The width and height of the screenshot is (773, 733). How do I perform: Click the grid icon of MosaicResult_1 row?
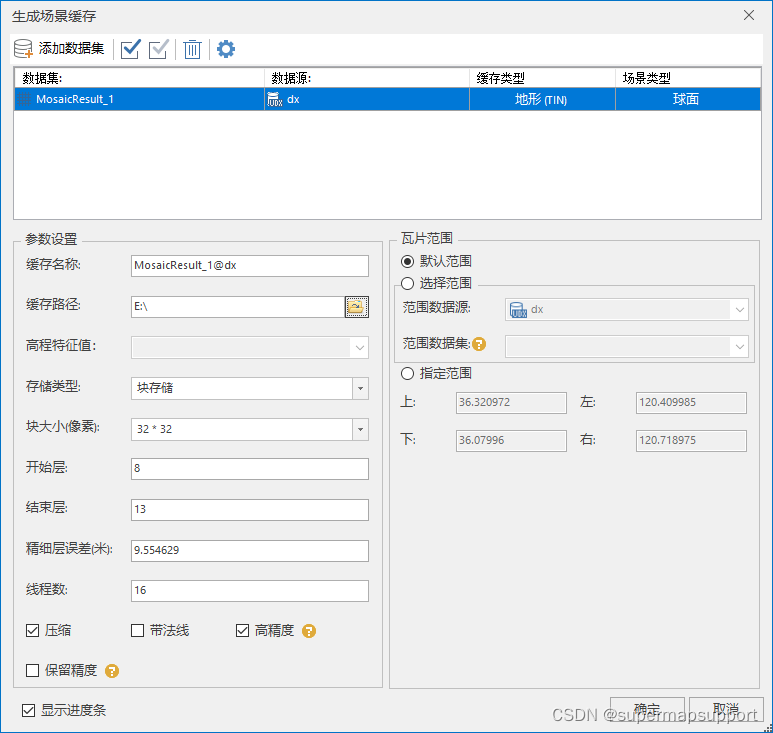[24, 99]
